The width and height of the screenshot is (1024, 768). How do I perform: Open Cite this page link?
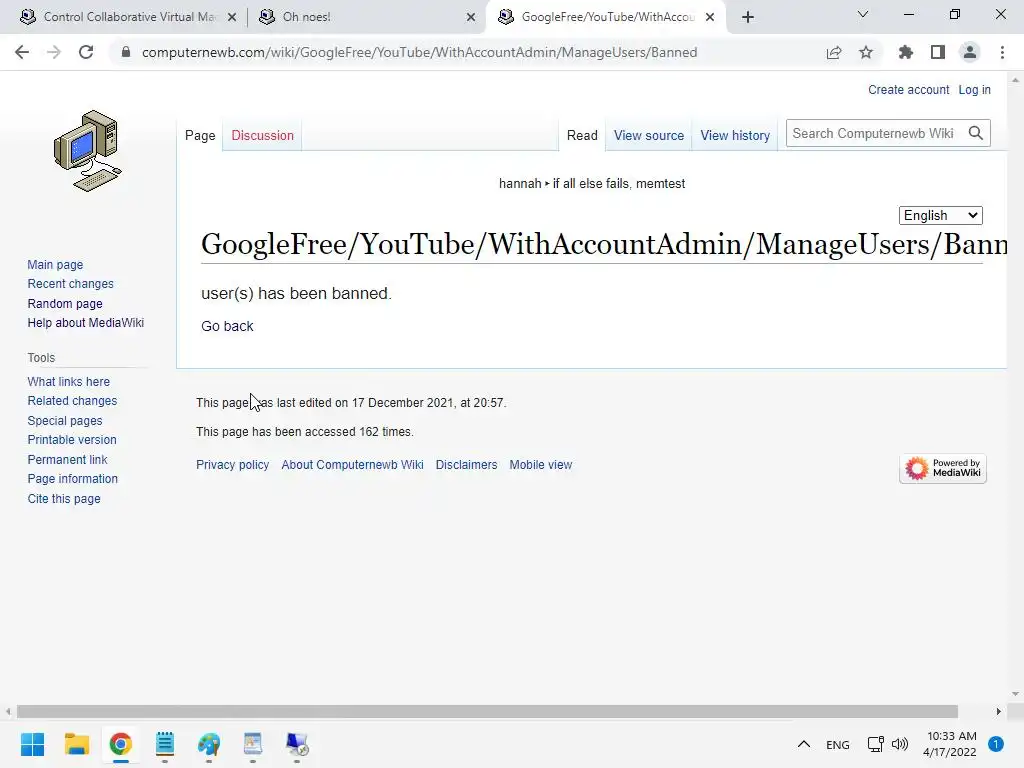64,498
